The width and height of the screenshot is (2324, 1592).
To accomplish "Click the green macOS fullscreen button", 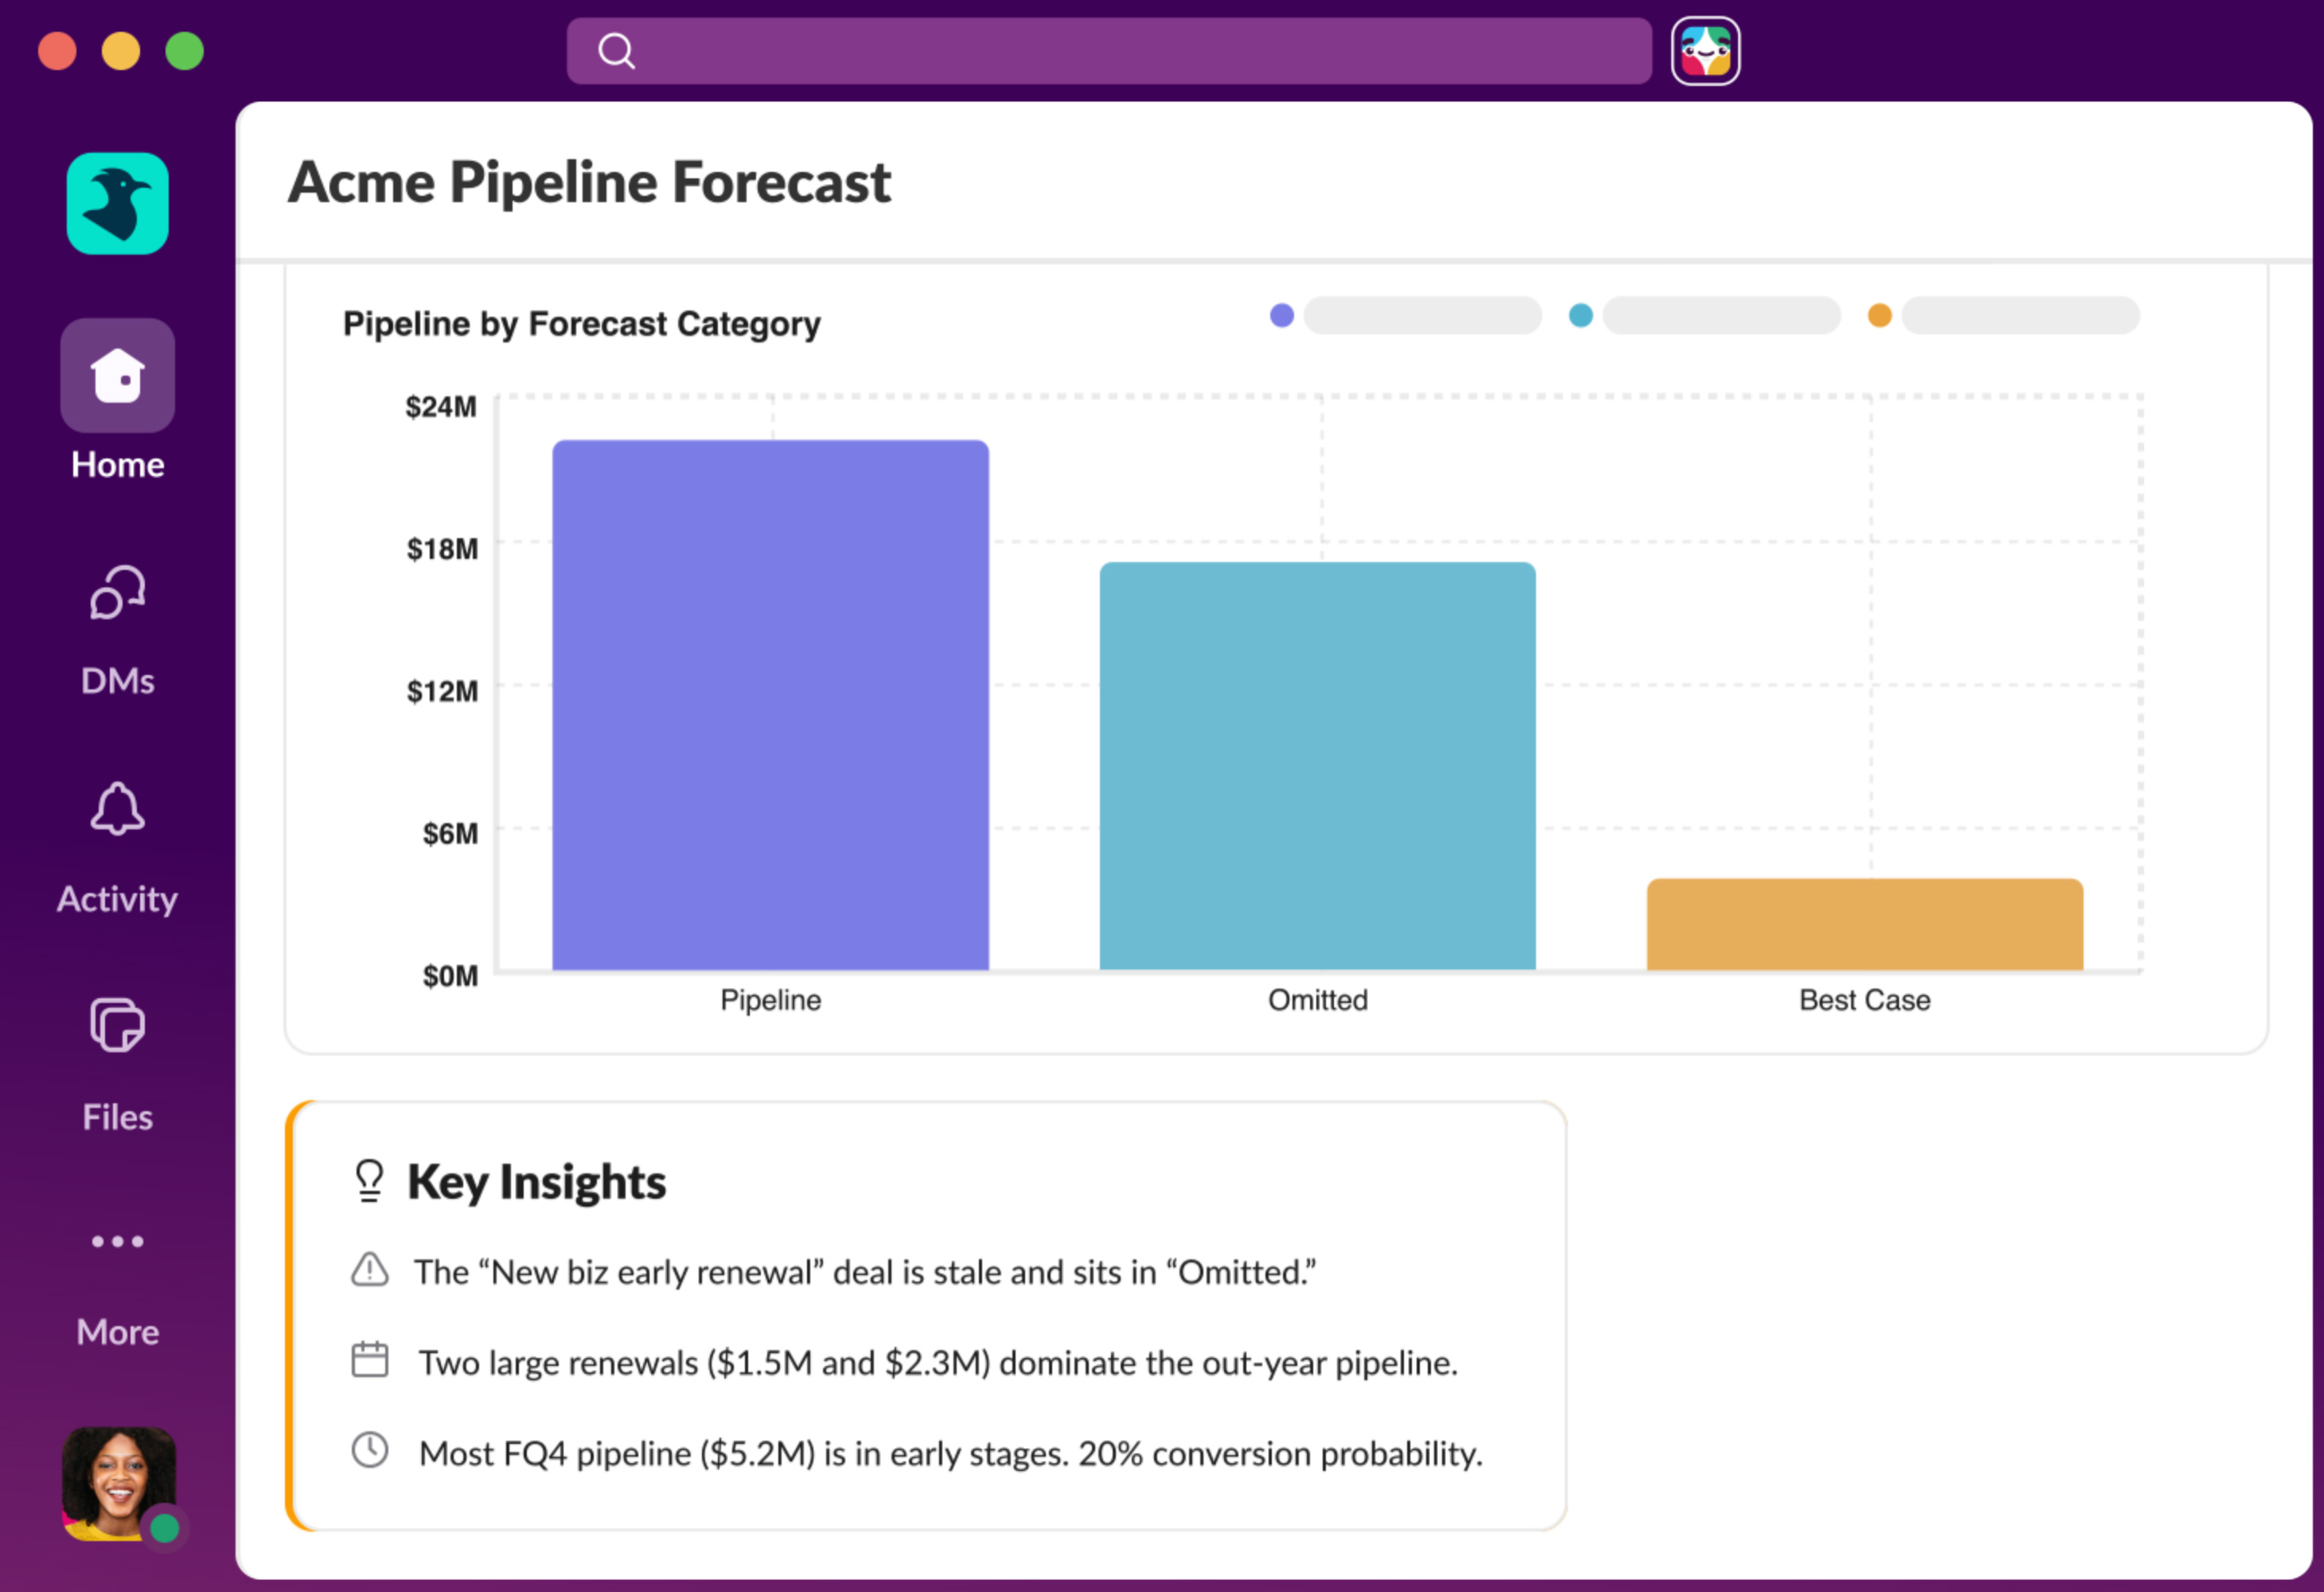I will [185, 51].
